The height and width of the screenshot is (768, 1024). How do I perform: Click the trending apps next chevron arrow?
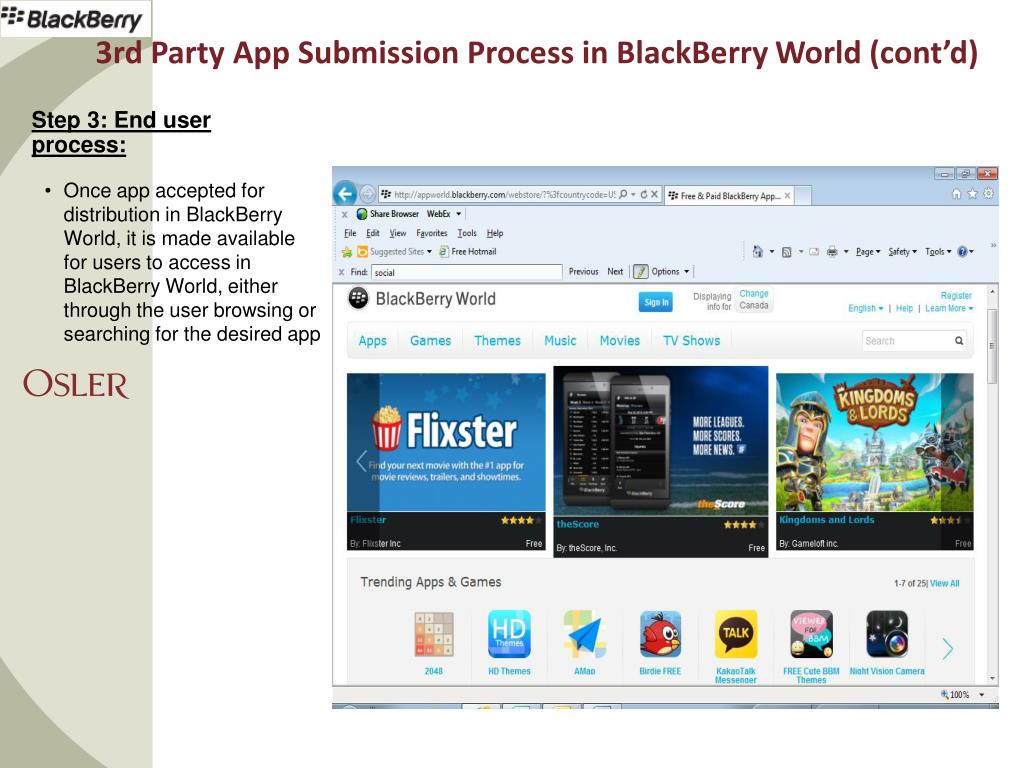tap(948, 648)
